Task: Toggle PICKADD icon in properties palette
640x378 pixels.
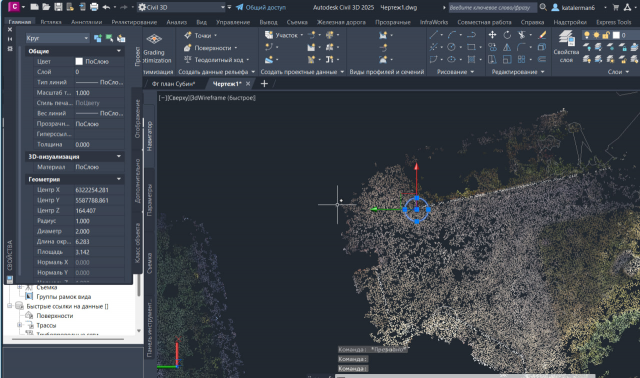Action: (x=98, y=38)
